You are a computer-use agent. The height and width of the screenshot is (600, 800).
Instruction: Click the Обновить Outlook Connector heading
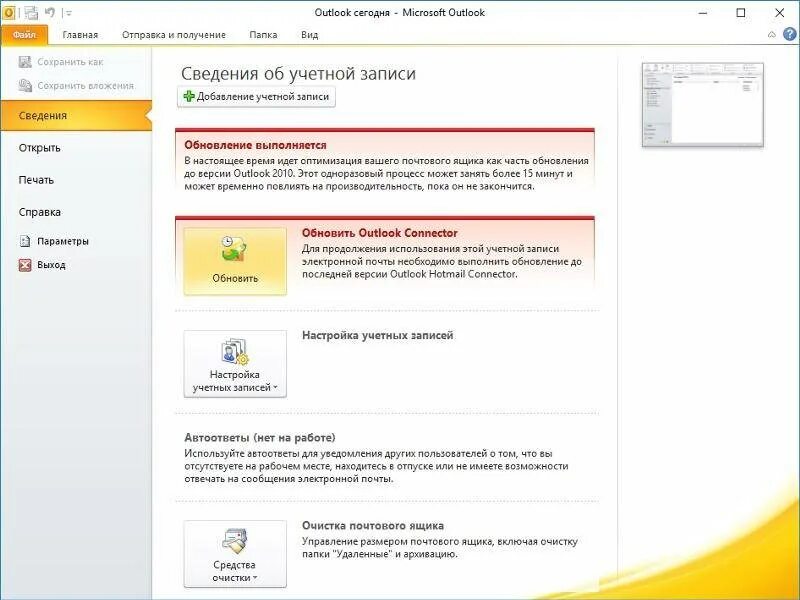[380, 233]
